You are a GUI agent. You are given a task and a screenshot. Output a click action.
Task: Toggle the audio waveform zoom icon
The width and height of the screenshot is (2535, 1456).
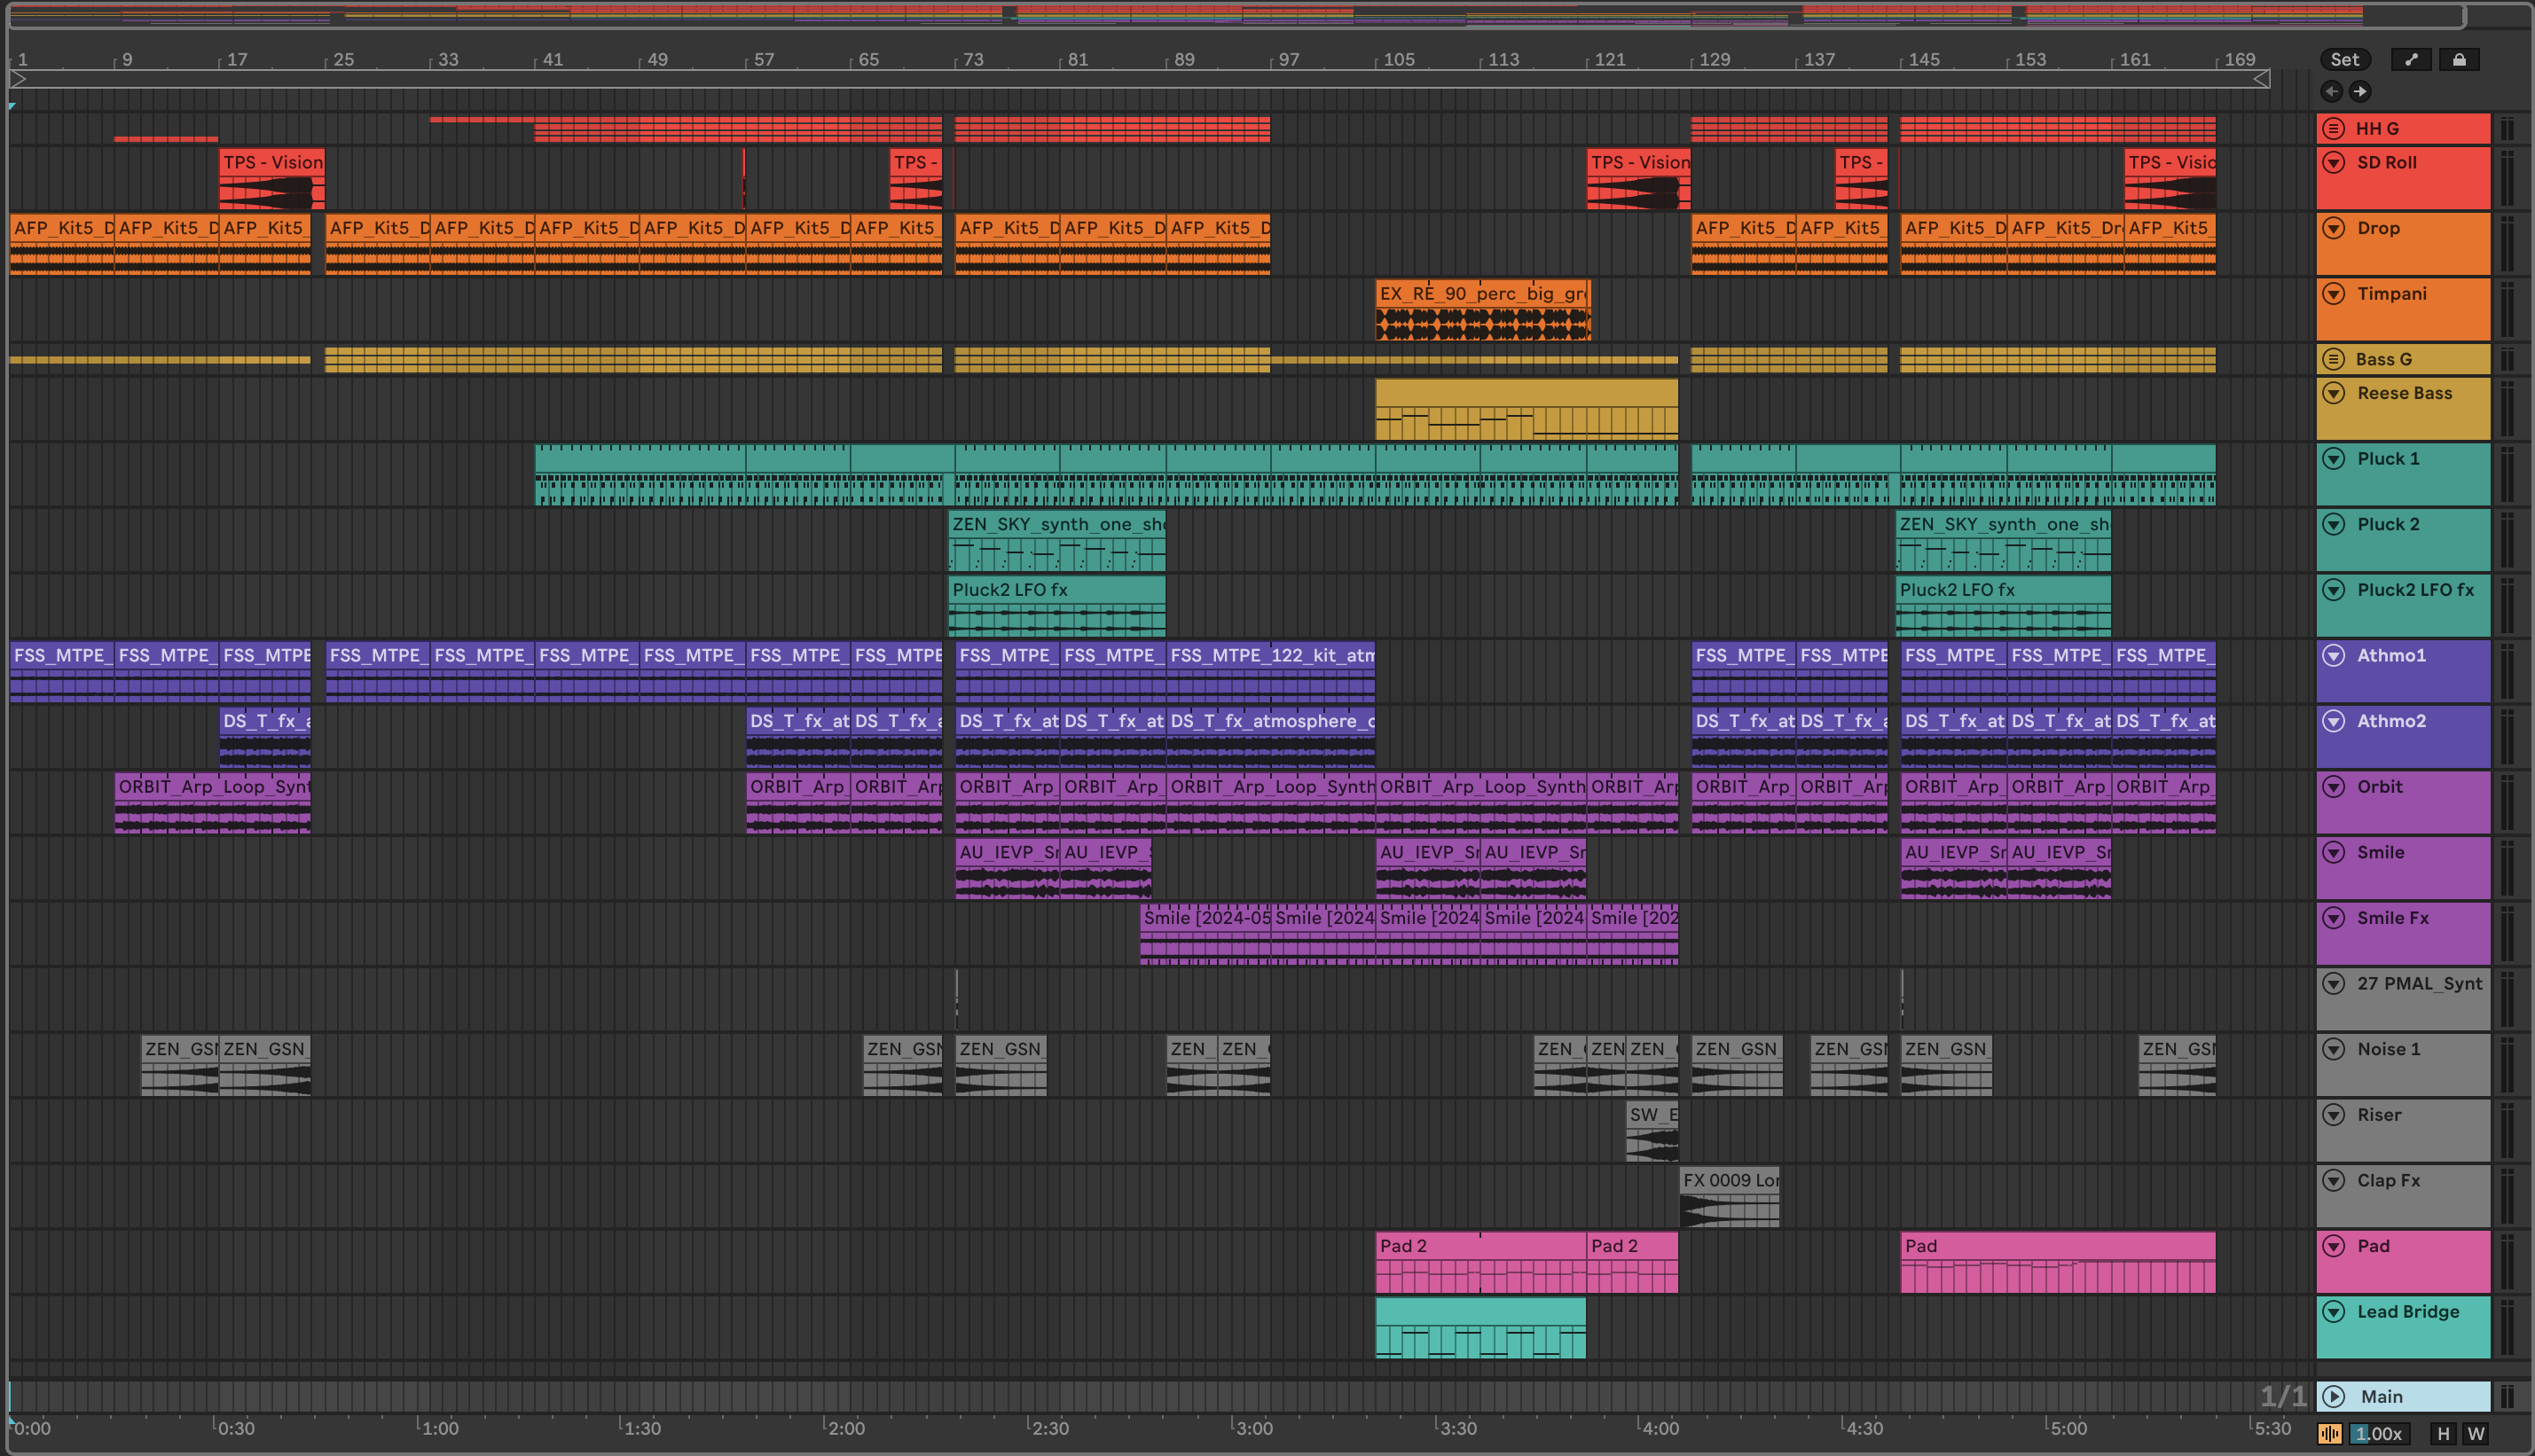tap(2329, 1434)
